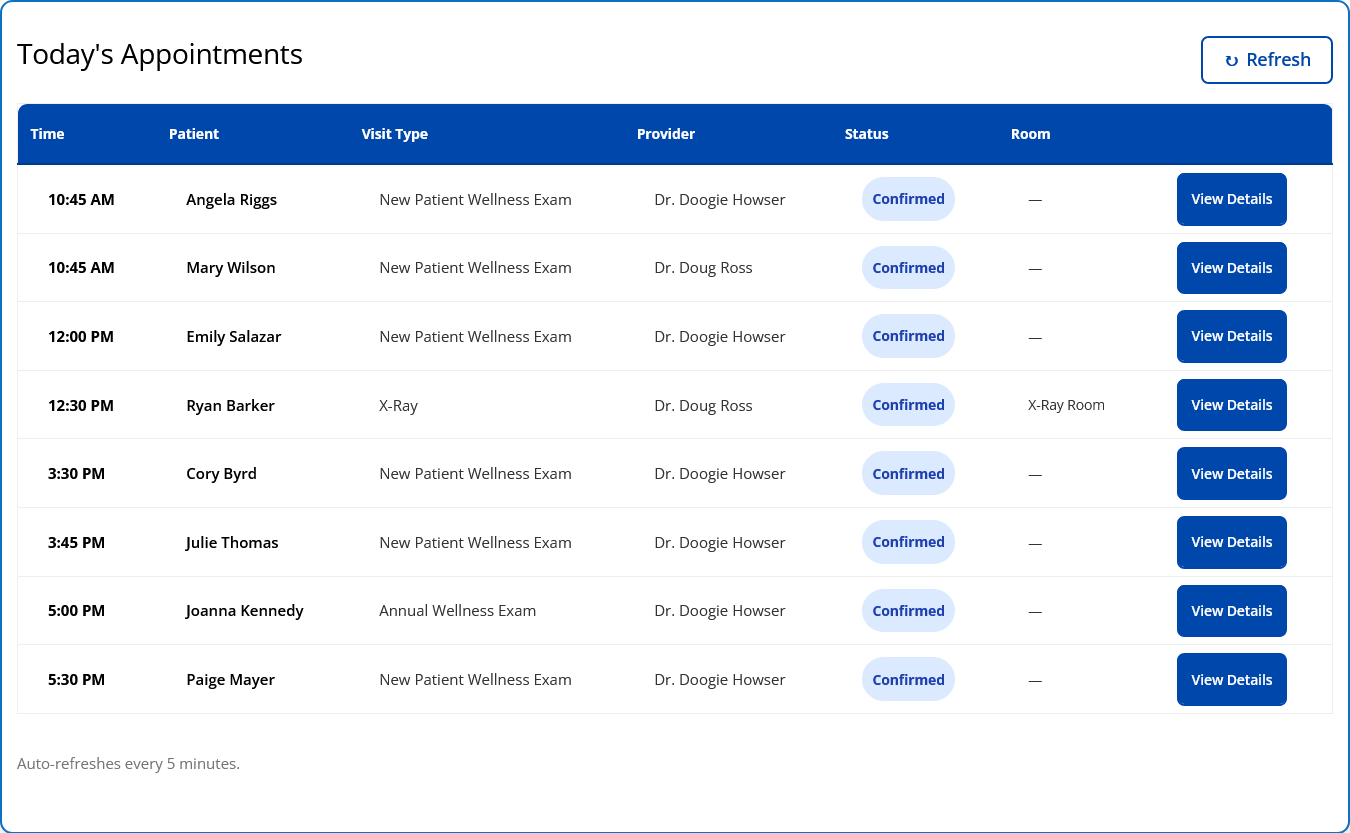Open Paige Mayer's appointment details
Viewport: 1350px width, 833px height.
1231,680
